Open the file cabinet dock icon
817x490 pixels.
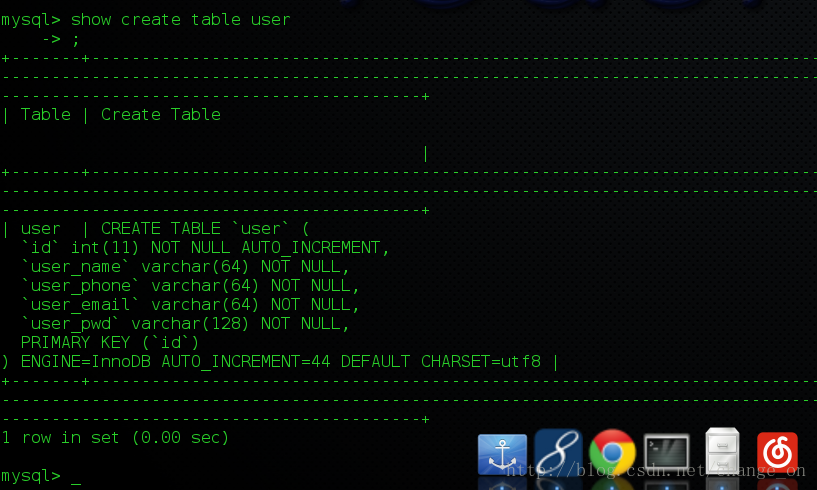point(722,451)
